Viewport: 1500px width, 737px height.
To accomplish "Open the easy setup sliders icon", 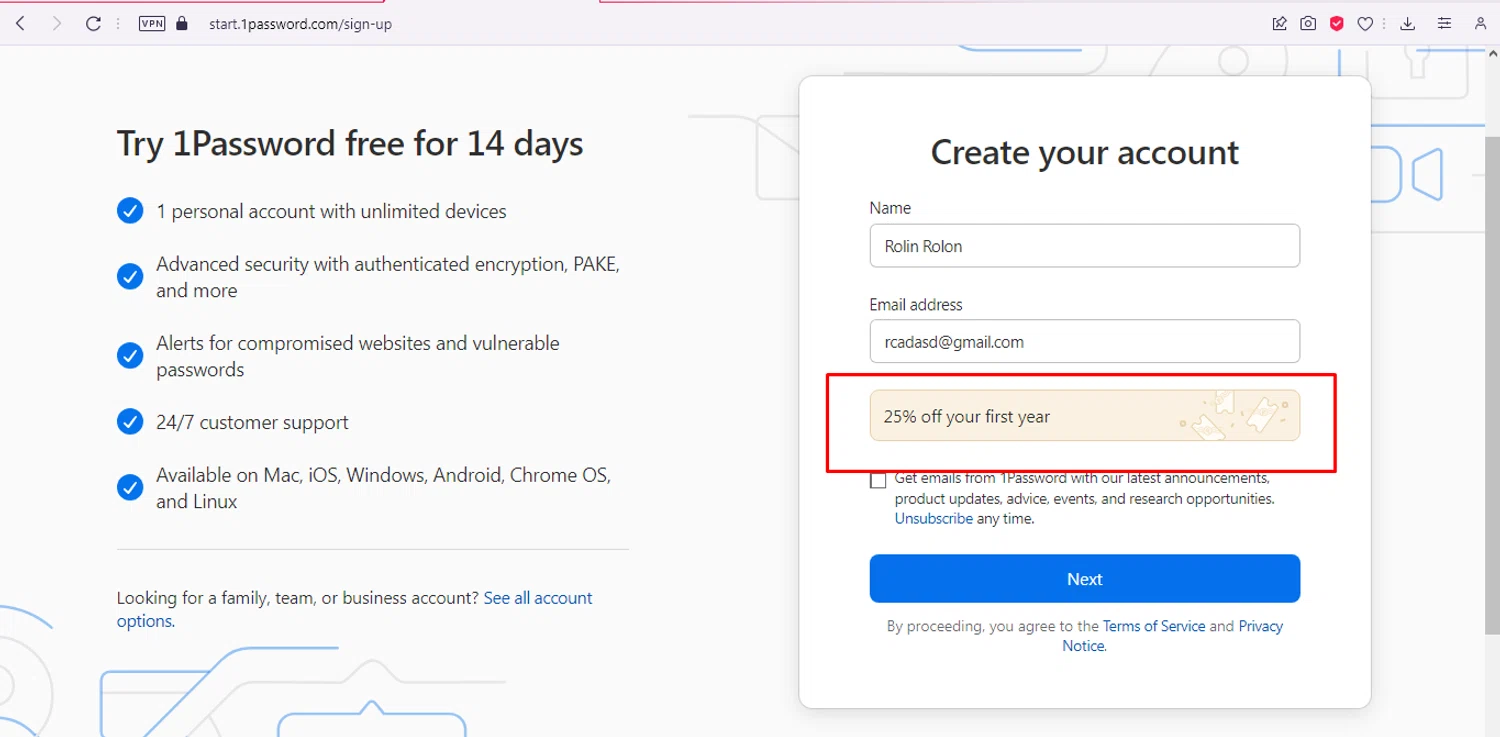I will 1444,24.
